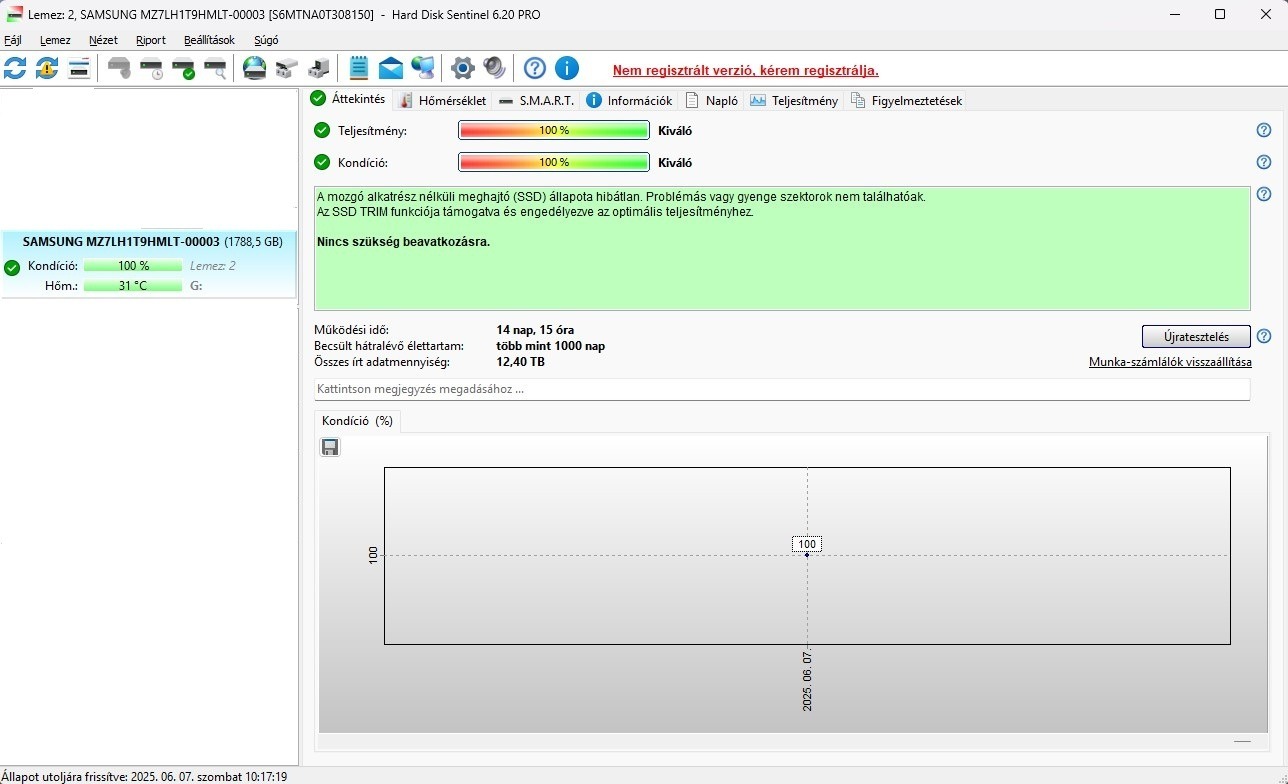Click the stacked drive panels toolbar icon
The width and height of the screenshot is (1288, 784).
coord(79,68)
